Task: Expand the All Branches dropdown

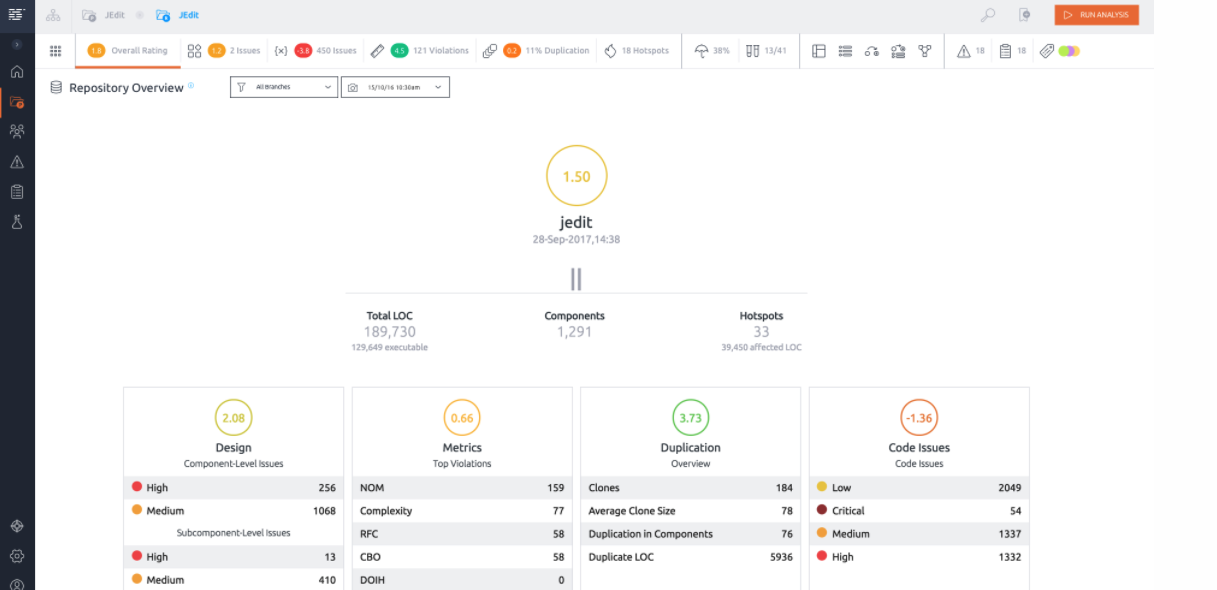Action: (x=284, y=87)
